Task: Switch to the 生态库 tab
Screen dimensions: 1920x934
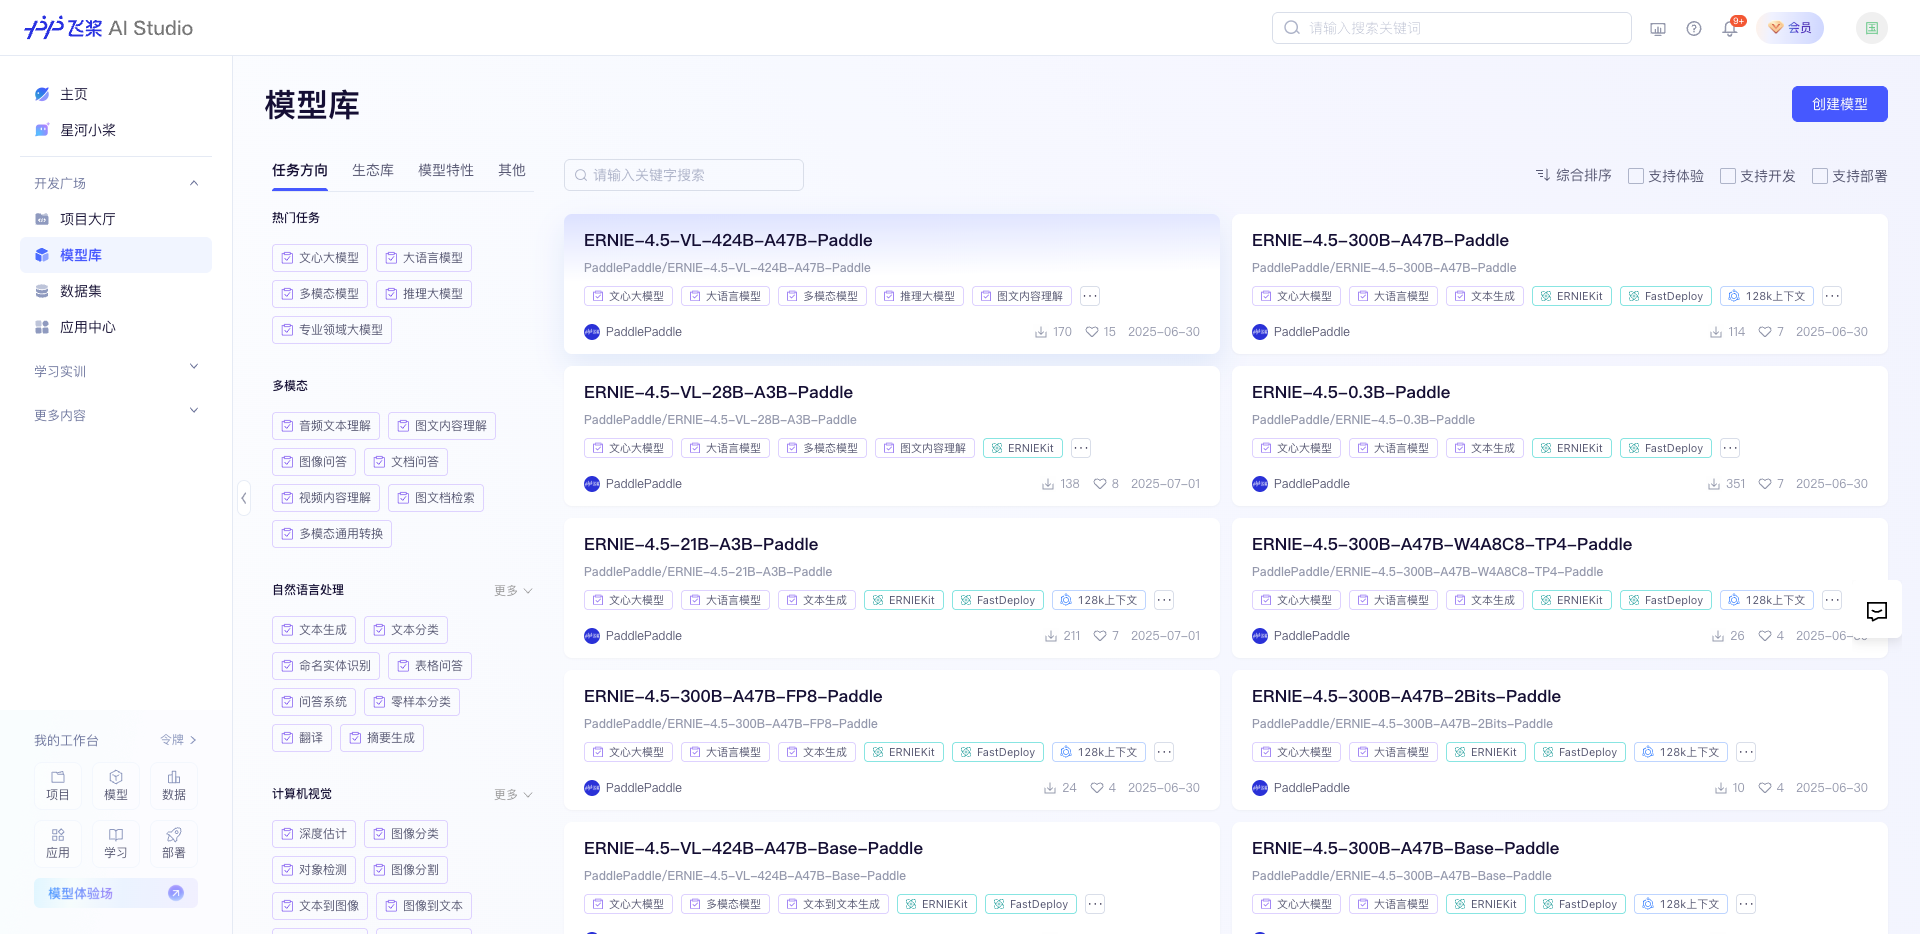Action: tap(373, 170)
